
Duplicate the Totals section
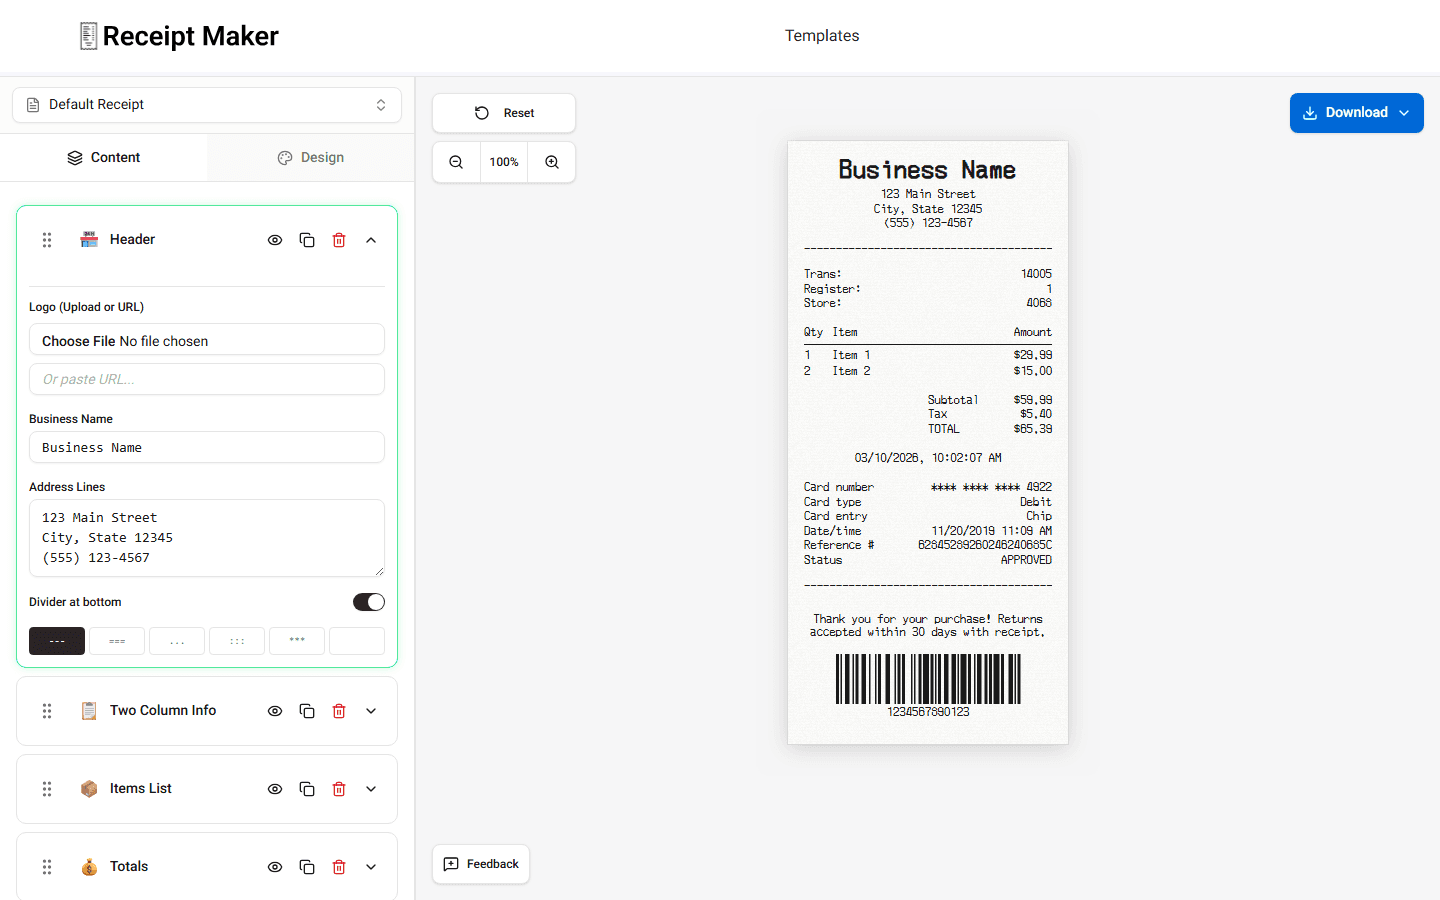tap(307, 866)
